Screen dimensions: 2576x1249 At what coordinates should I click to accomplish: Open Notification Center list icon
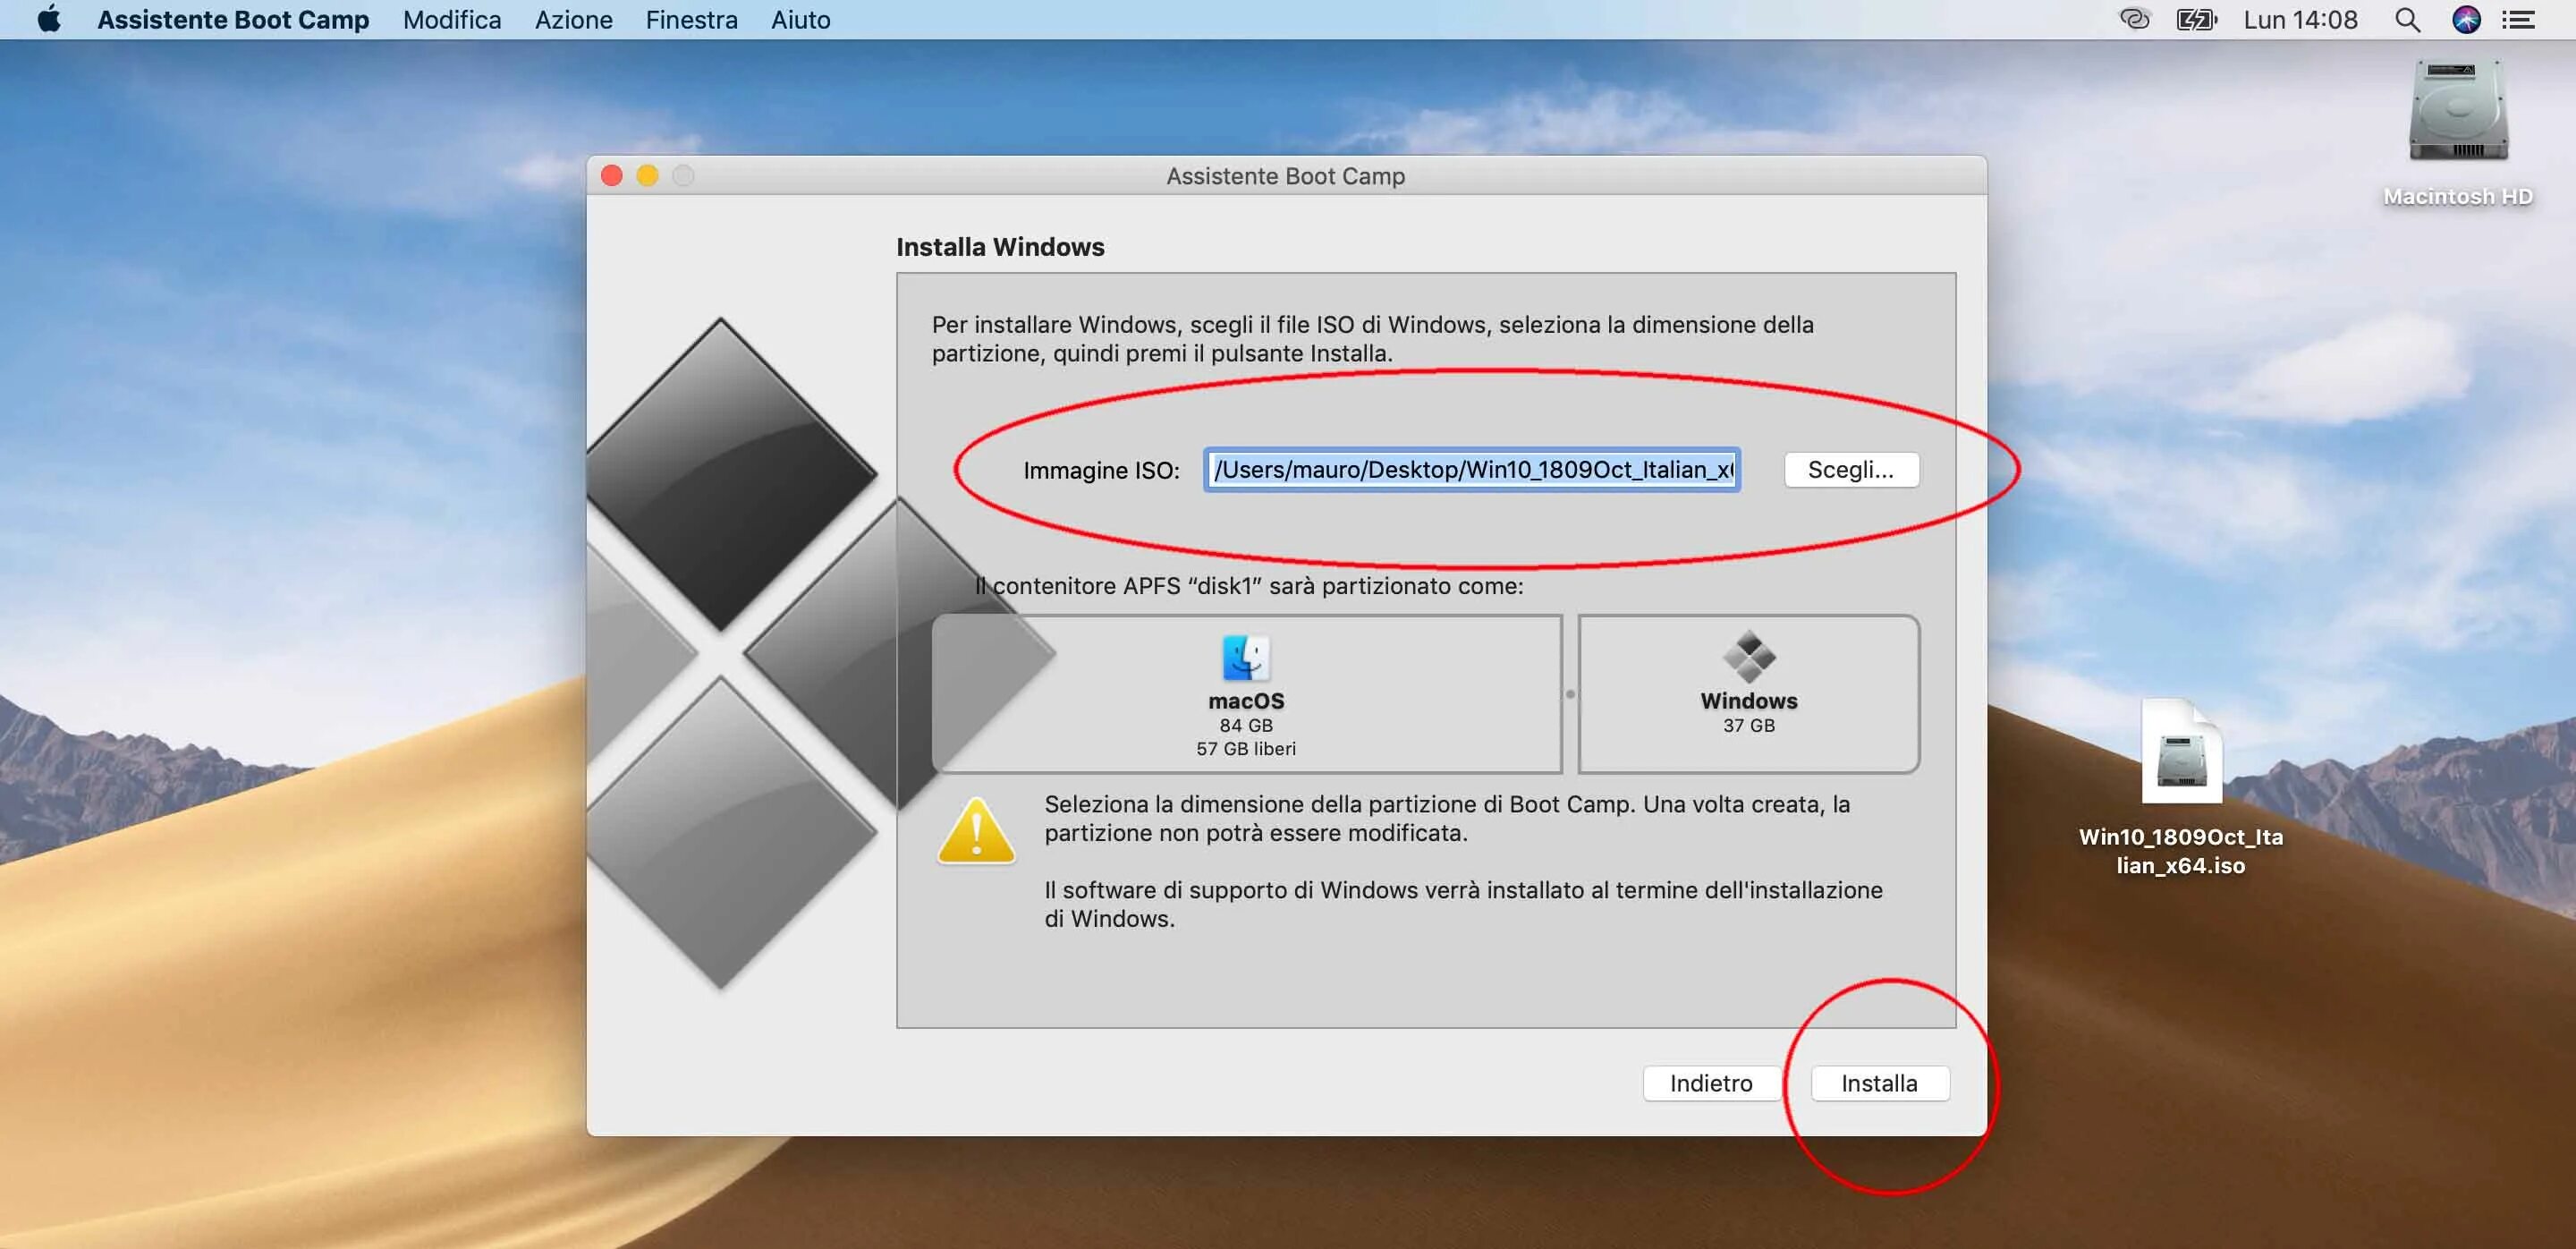[2518, 20]
